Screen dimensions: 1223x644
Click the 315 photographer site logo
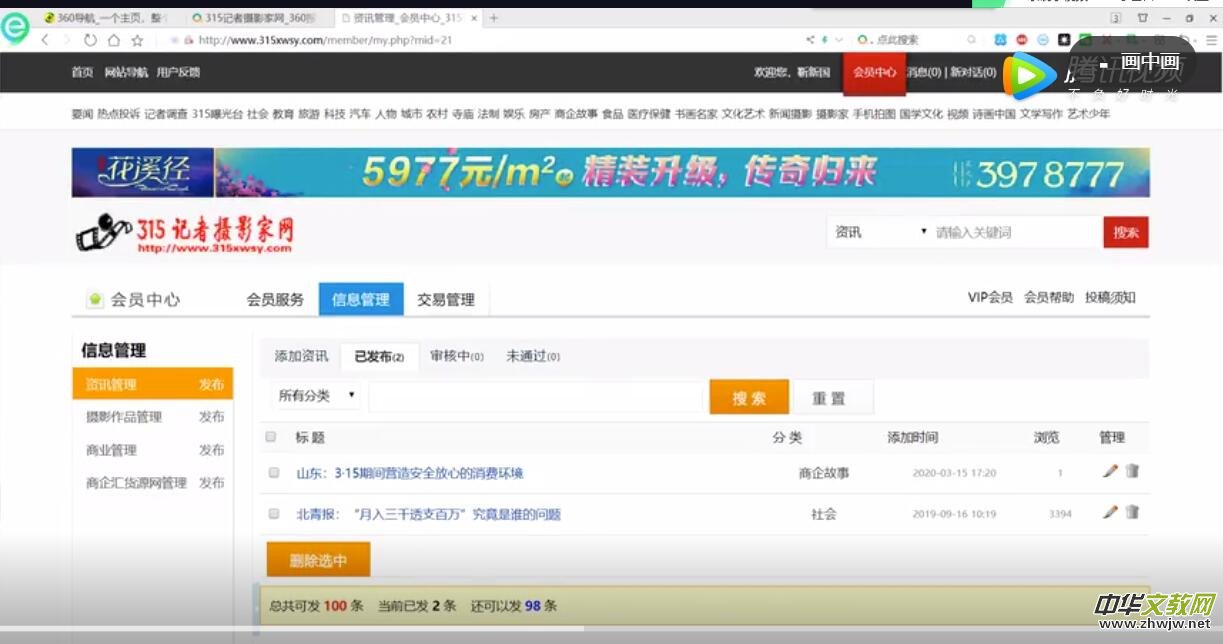[185, 232]
